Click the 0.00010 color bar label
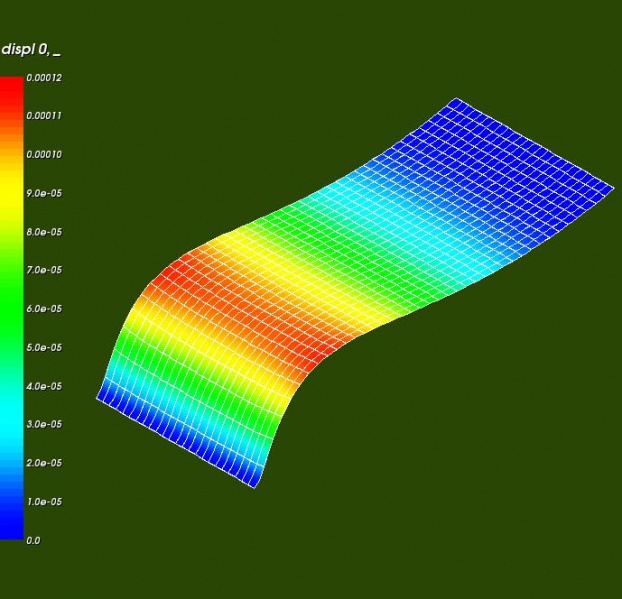Image resolution: width=622 pixels, height=599 pixels. coord(44,155)
